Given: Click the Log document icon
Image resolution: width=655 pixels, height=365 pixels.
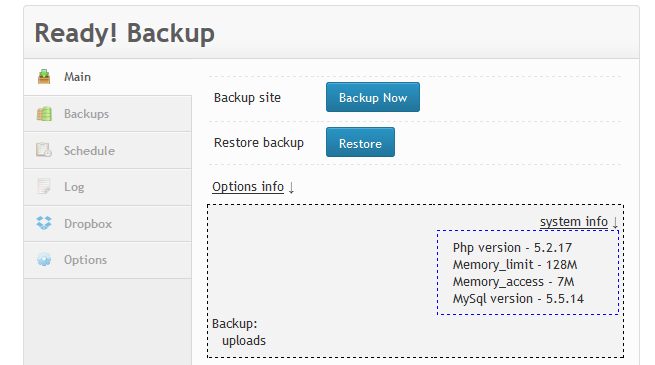Looking at the screenshot, I should tap(44, 186).
